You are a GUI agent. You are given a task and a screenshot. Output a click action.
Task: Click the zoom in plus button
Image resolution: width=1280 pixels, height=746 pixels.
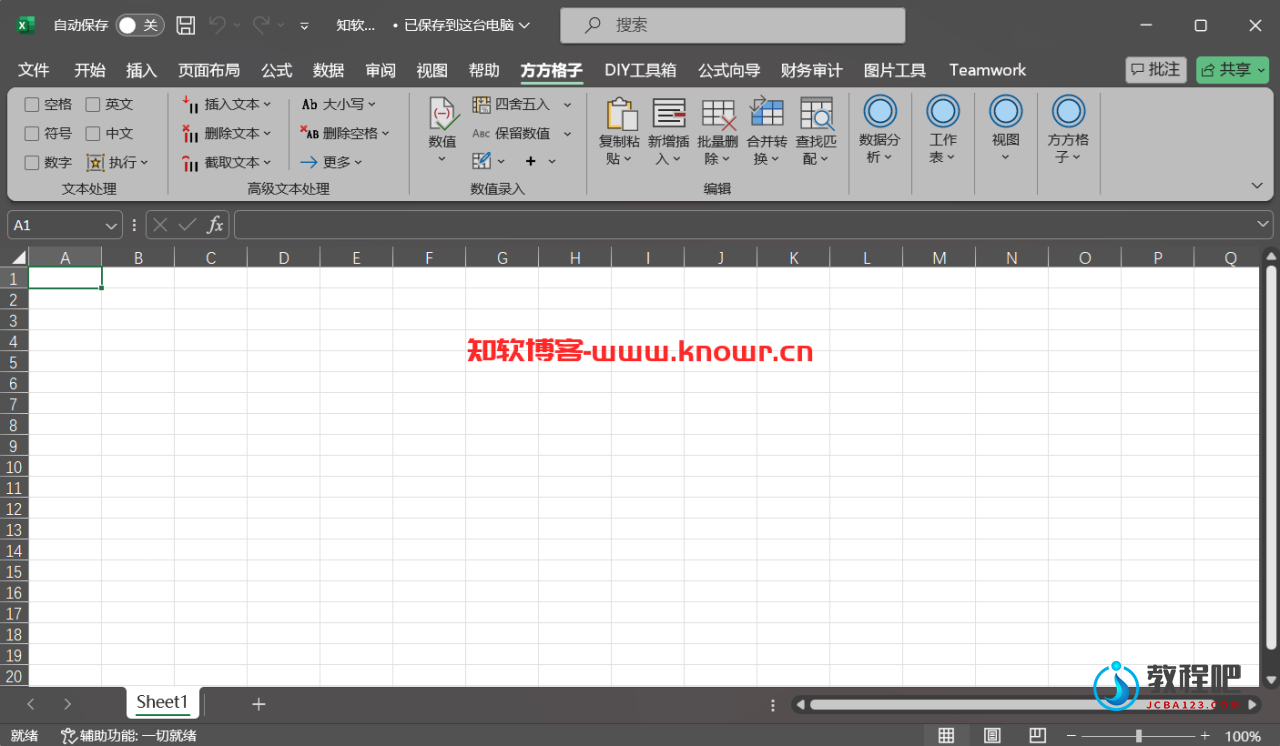click(1205, 736)
